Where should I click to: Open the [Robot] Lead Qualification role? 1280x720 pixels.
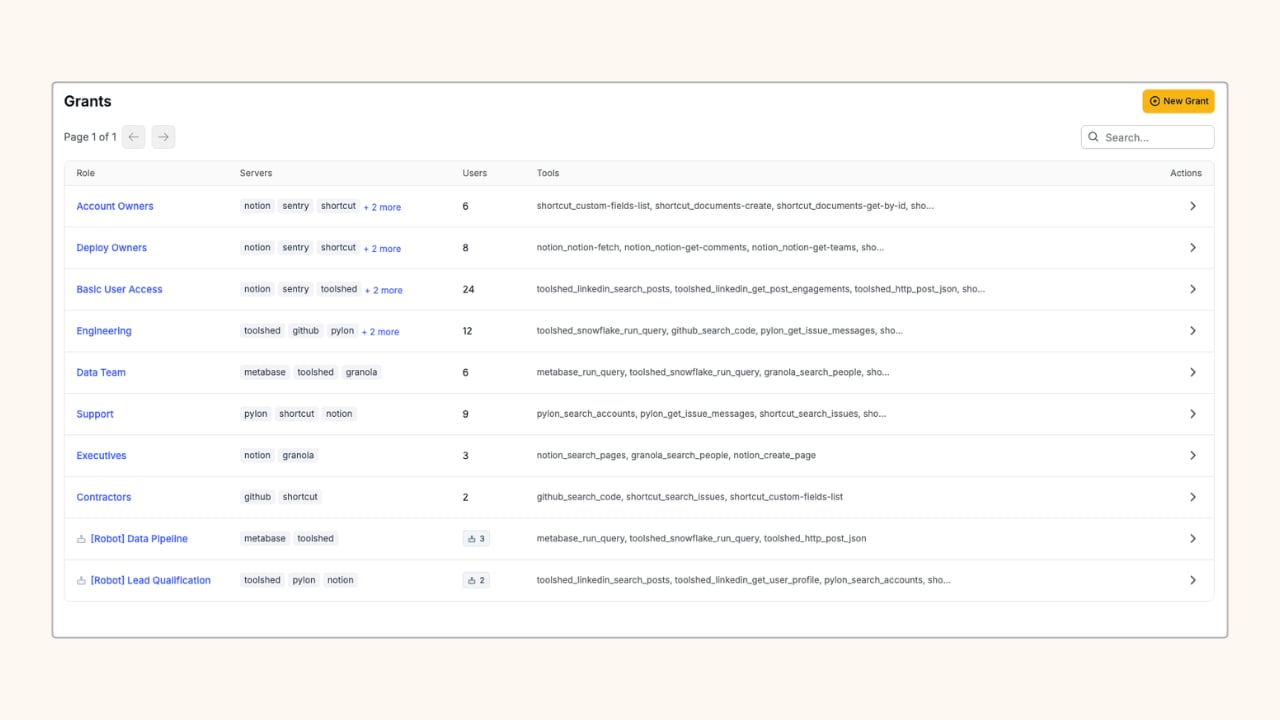coord(150,580)
